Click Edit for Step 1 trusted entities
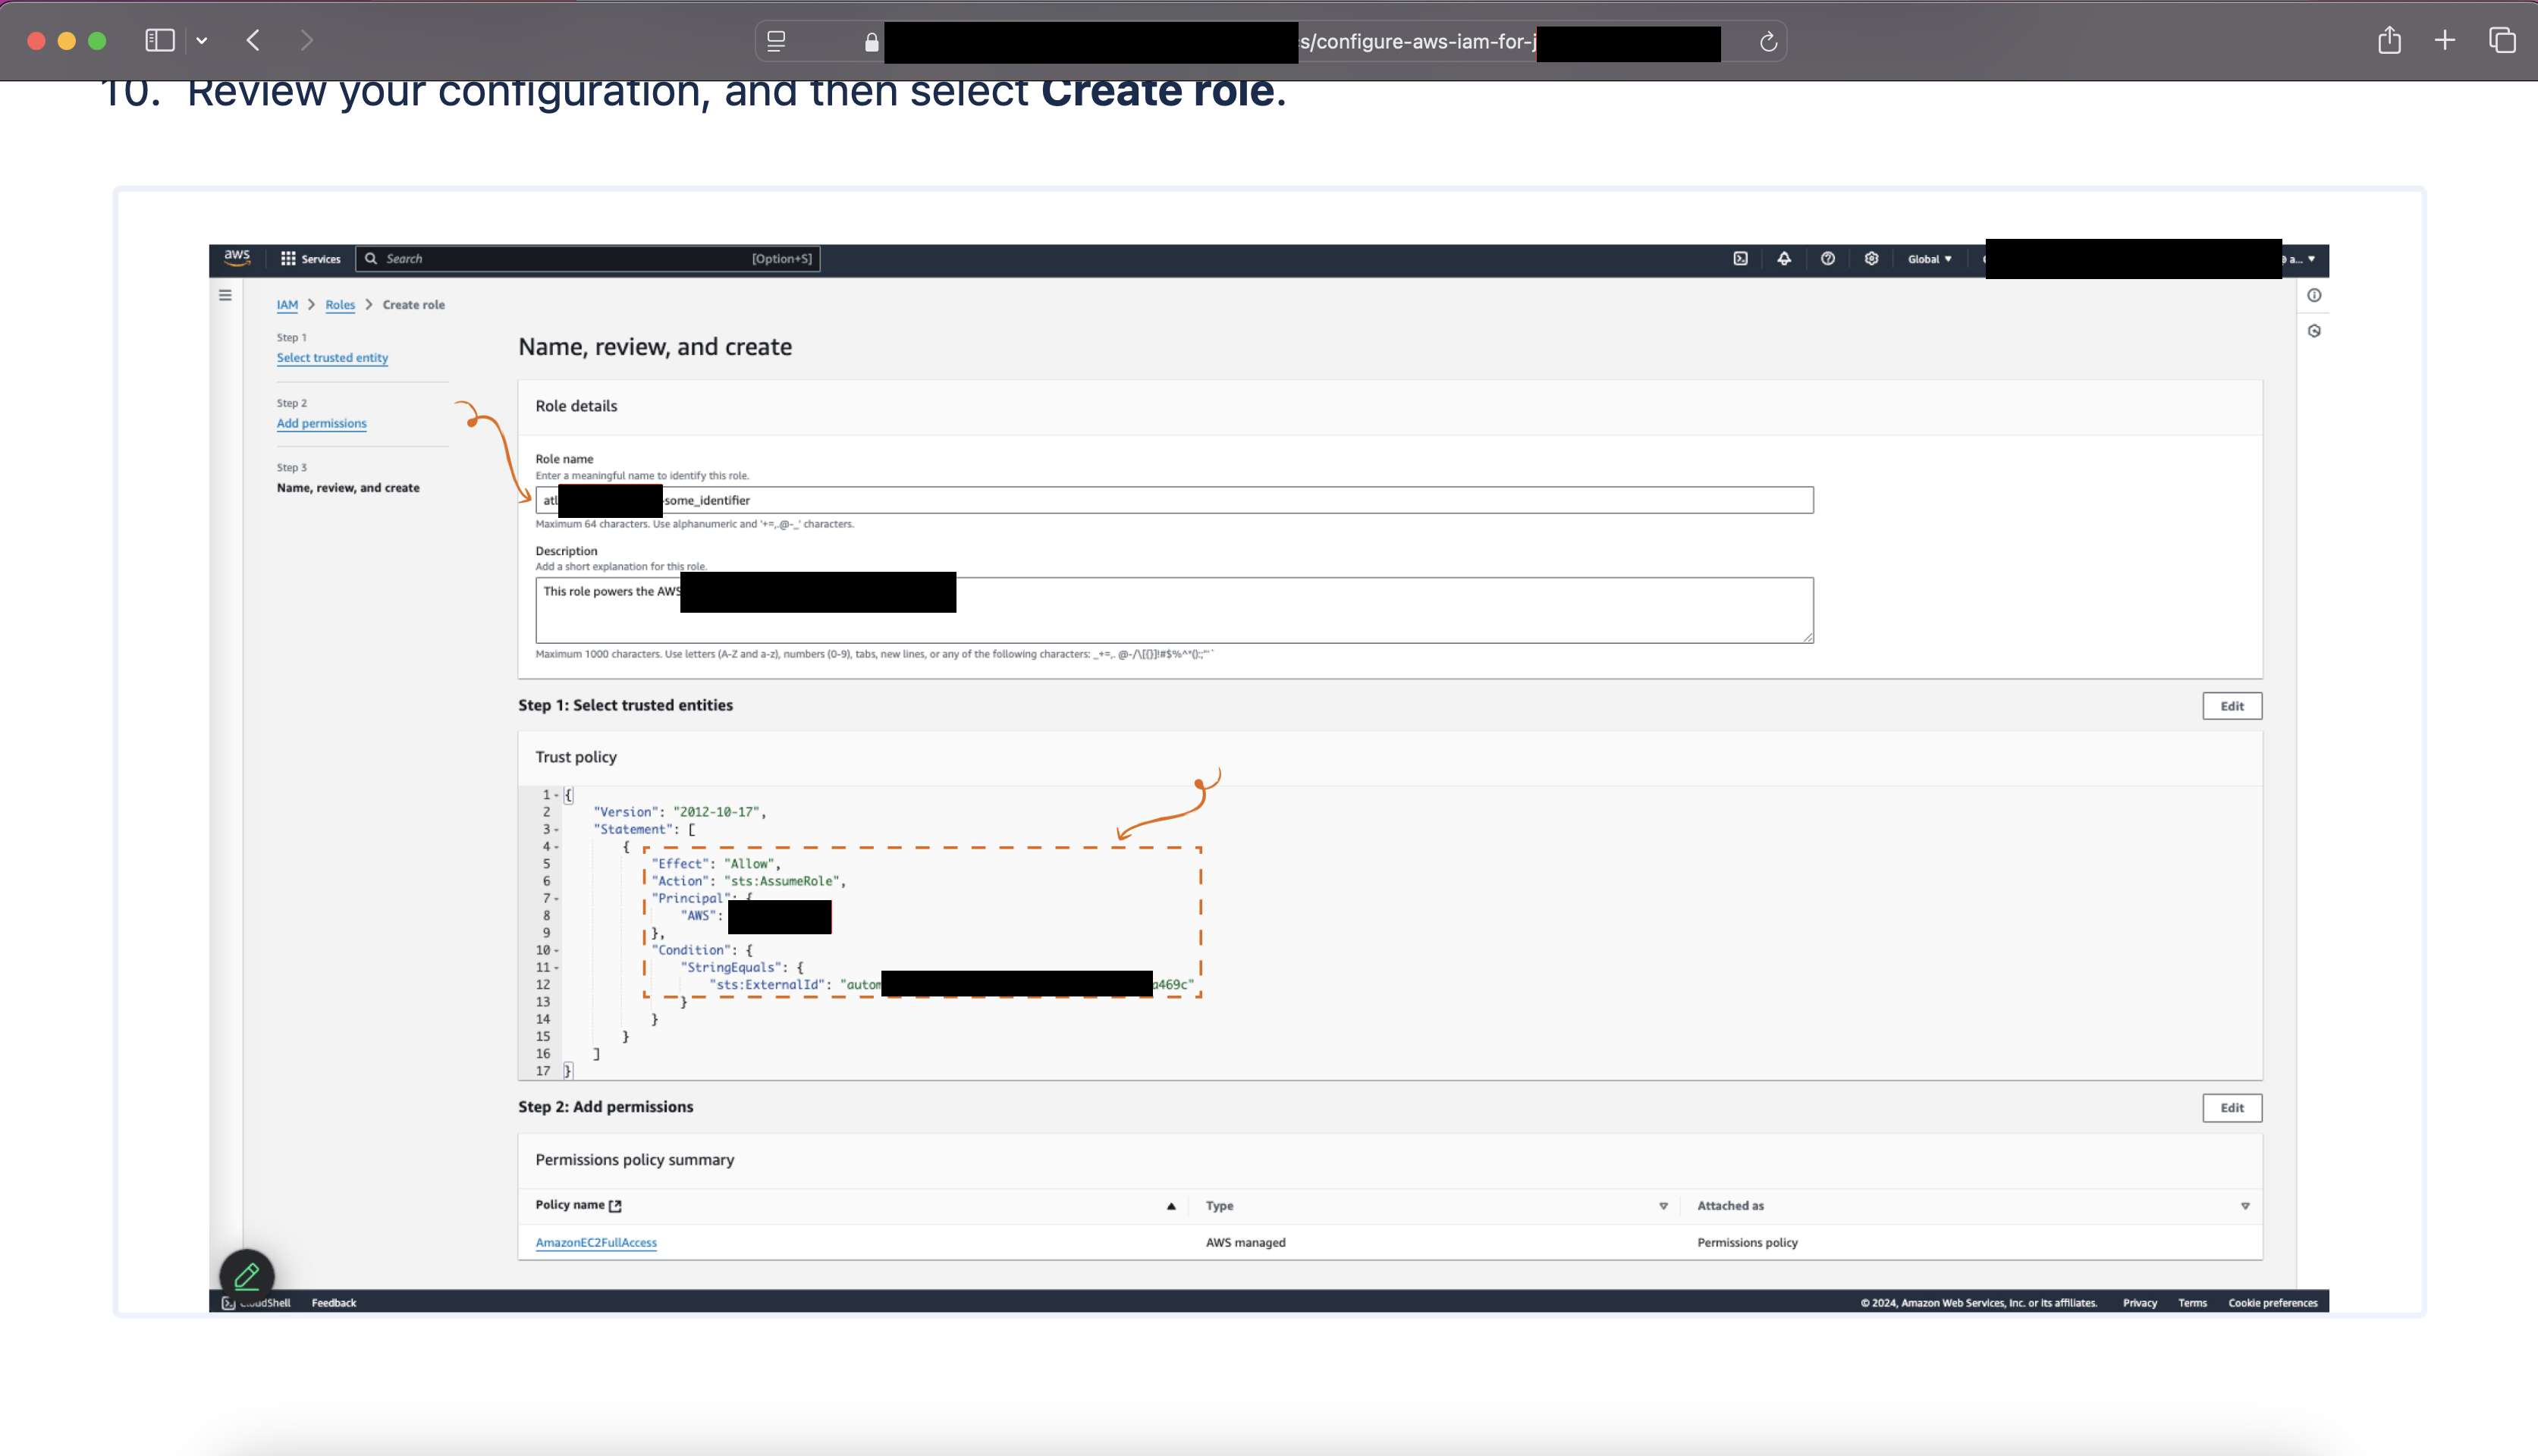 2232,705
